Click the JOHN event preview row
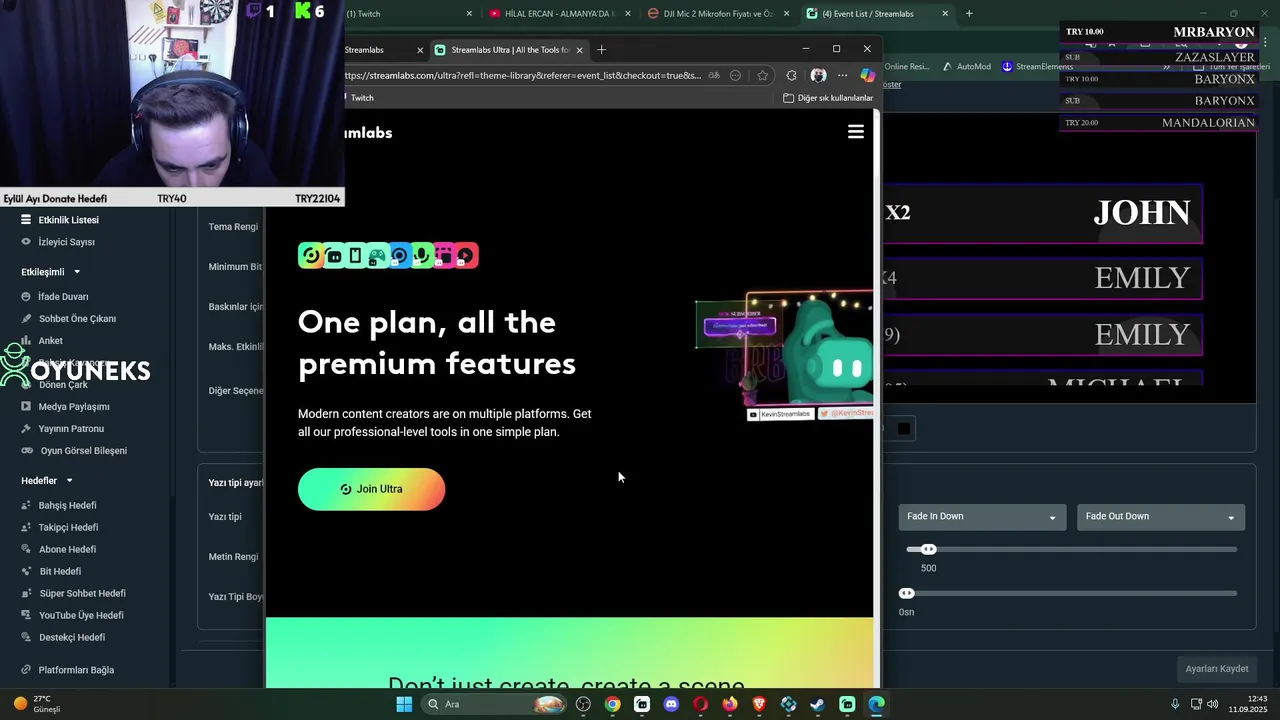 pyautogui.click(x=1041, y=213)
